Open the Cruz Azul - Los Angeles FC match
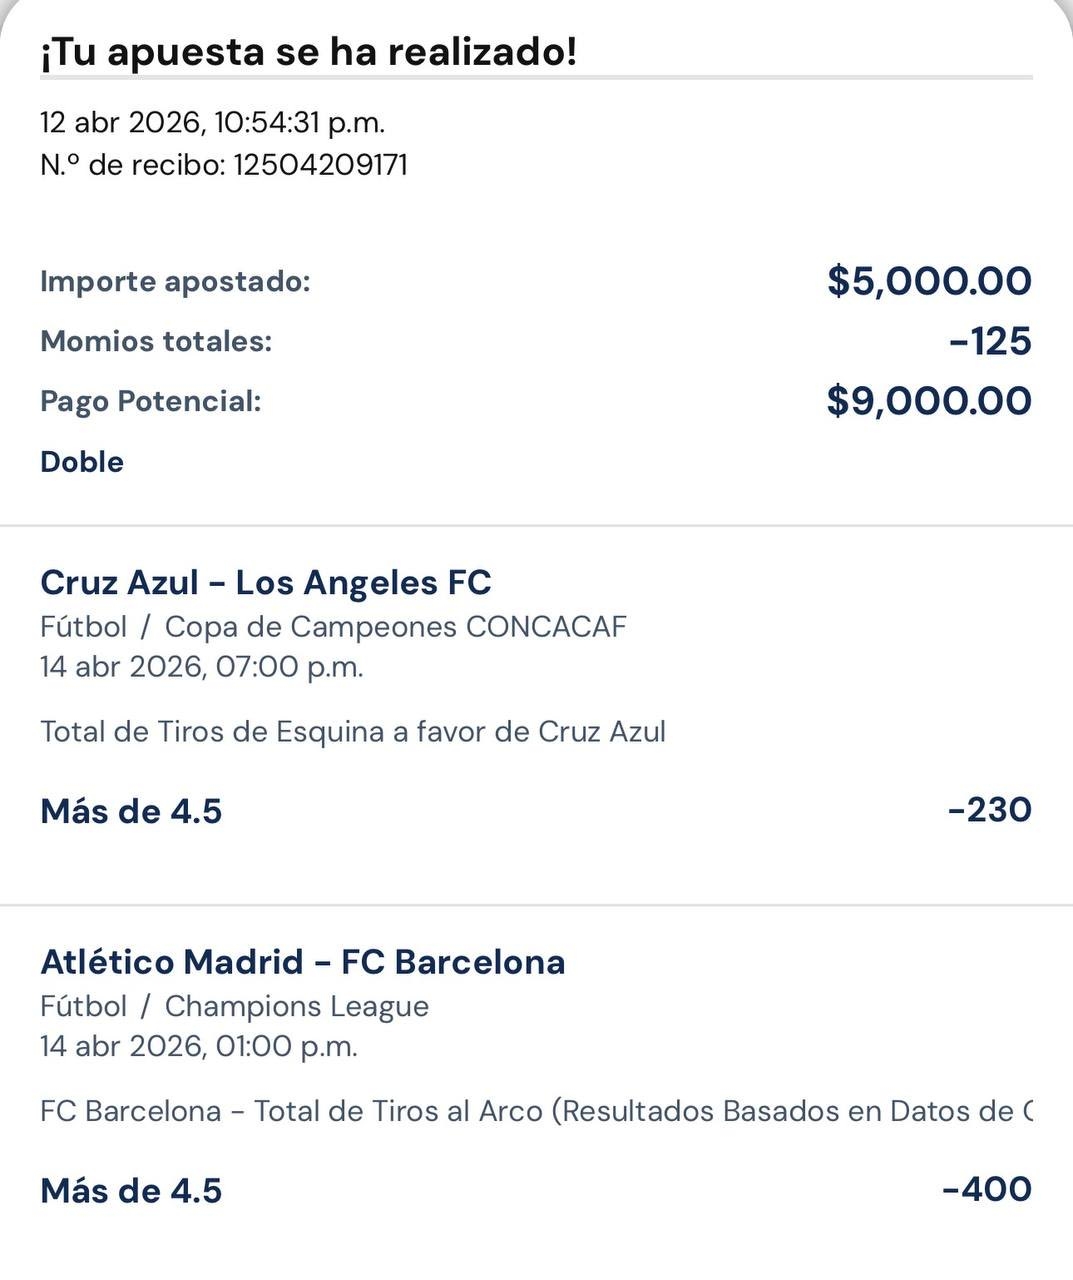 (x=266, y=582)
